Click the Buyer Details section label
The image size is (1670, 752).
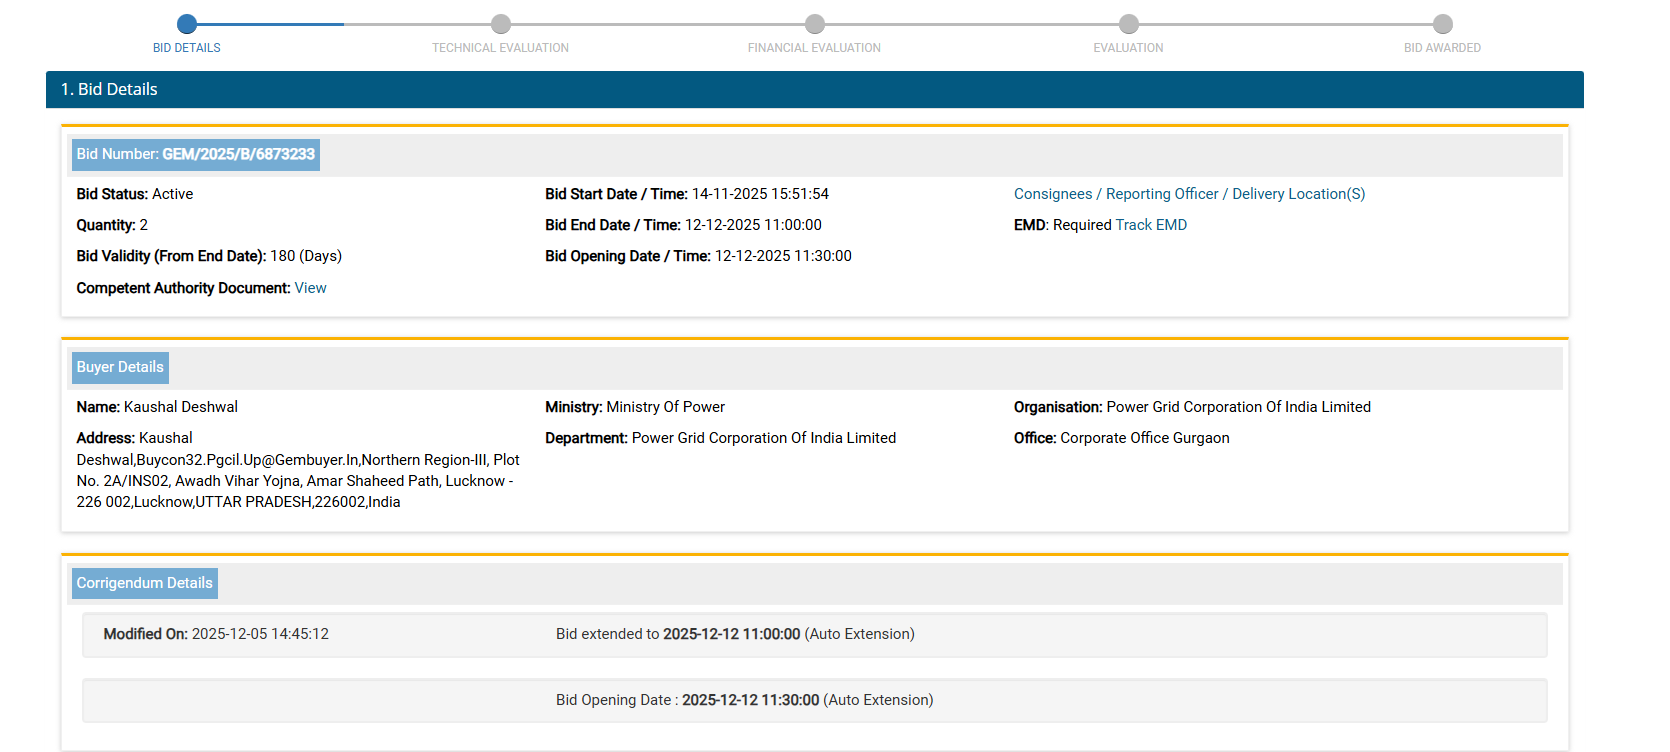(120, 367)
